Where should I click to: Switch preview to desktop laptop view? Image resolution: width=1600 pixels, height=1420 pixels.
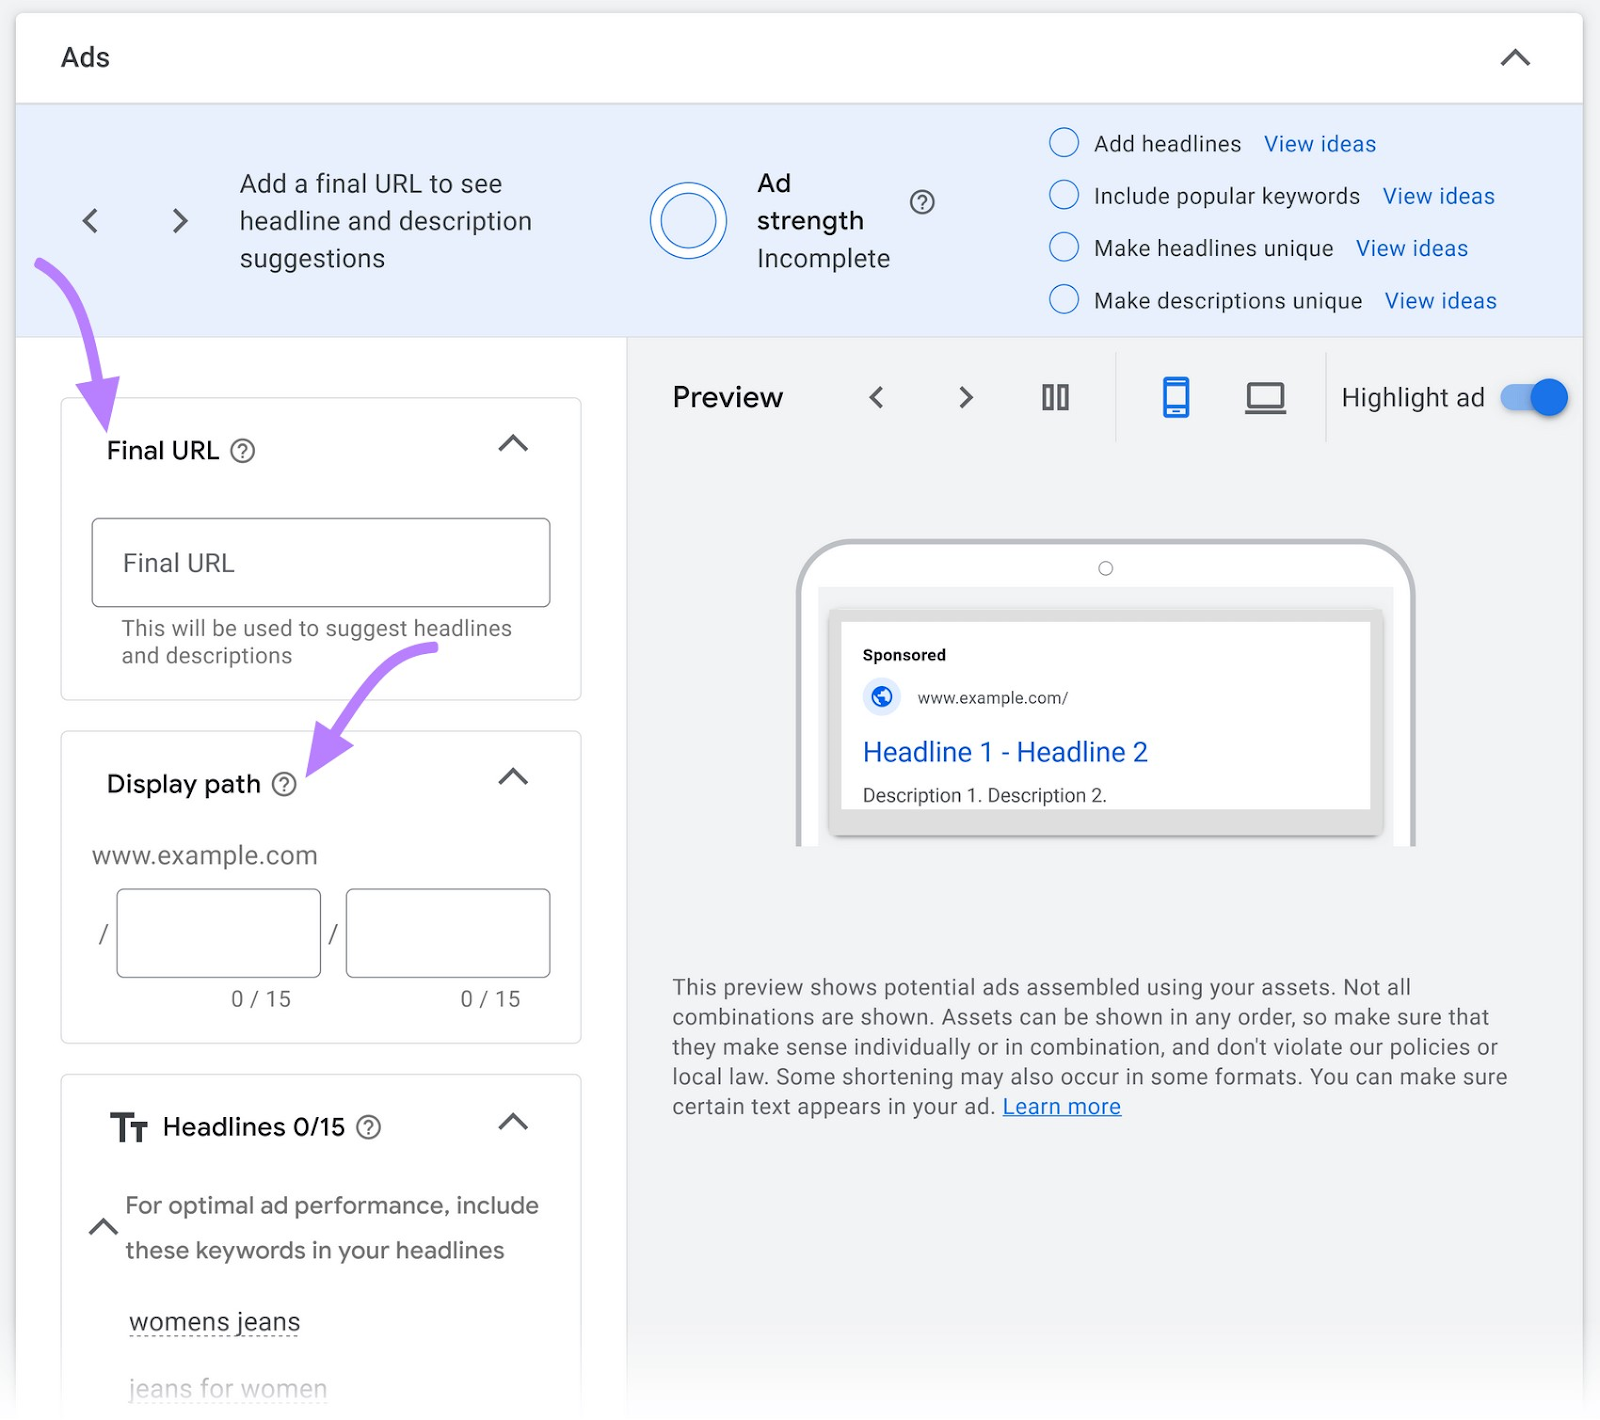point(1265,398)
